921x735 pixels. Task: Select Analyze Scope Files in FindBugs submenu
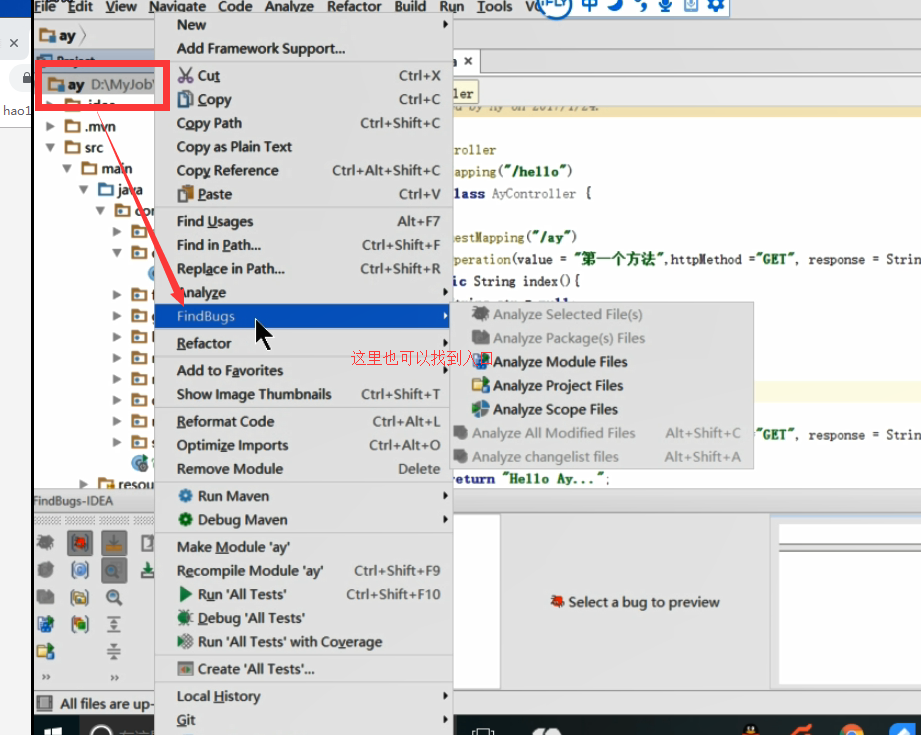click(x=555, y=409)
